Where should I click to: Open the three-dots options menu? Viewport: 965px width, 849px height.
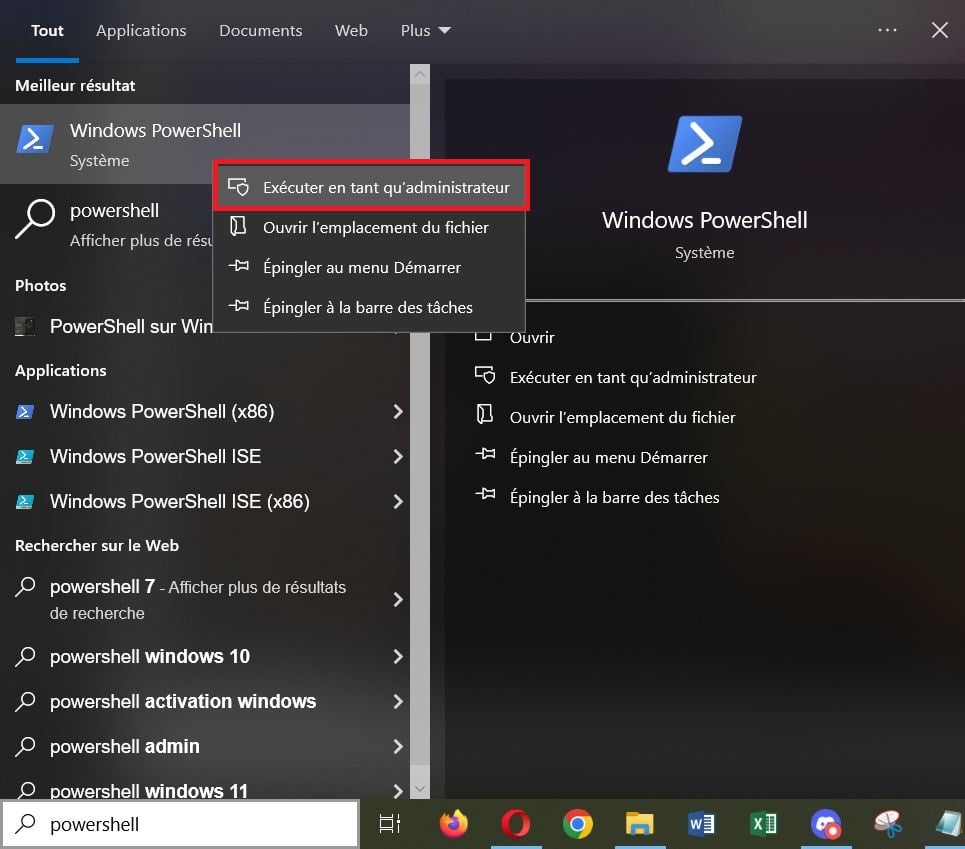pos(887,30)
